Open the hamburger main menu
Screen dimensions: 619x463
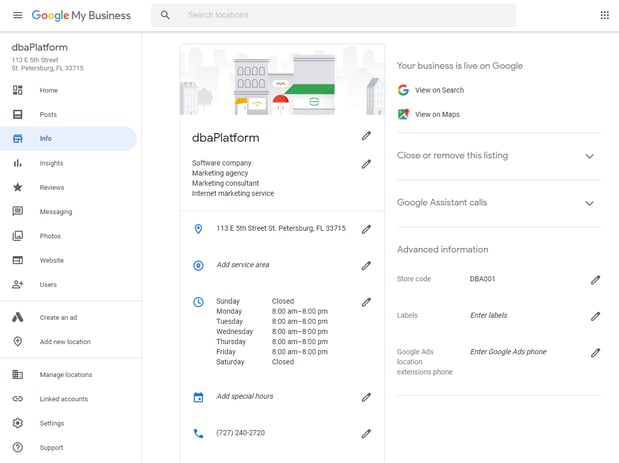tap(17, 15)
